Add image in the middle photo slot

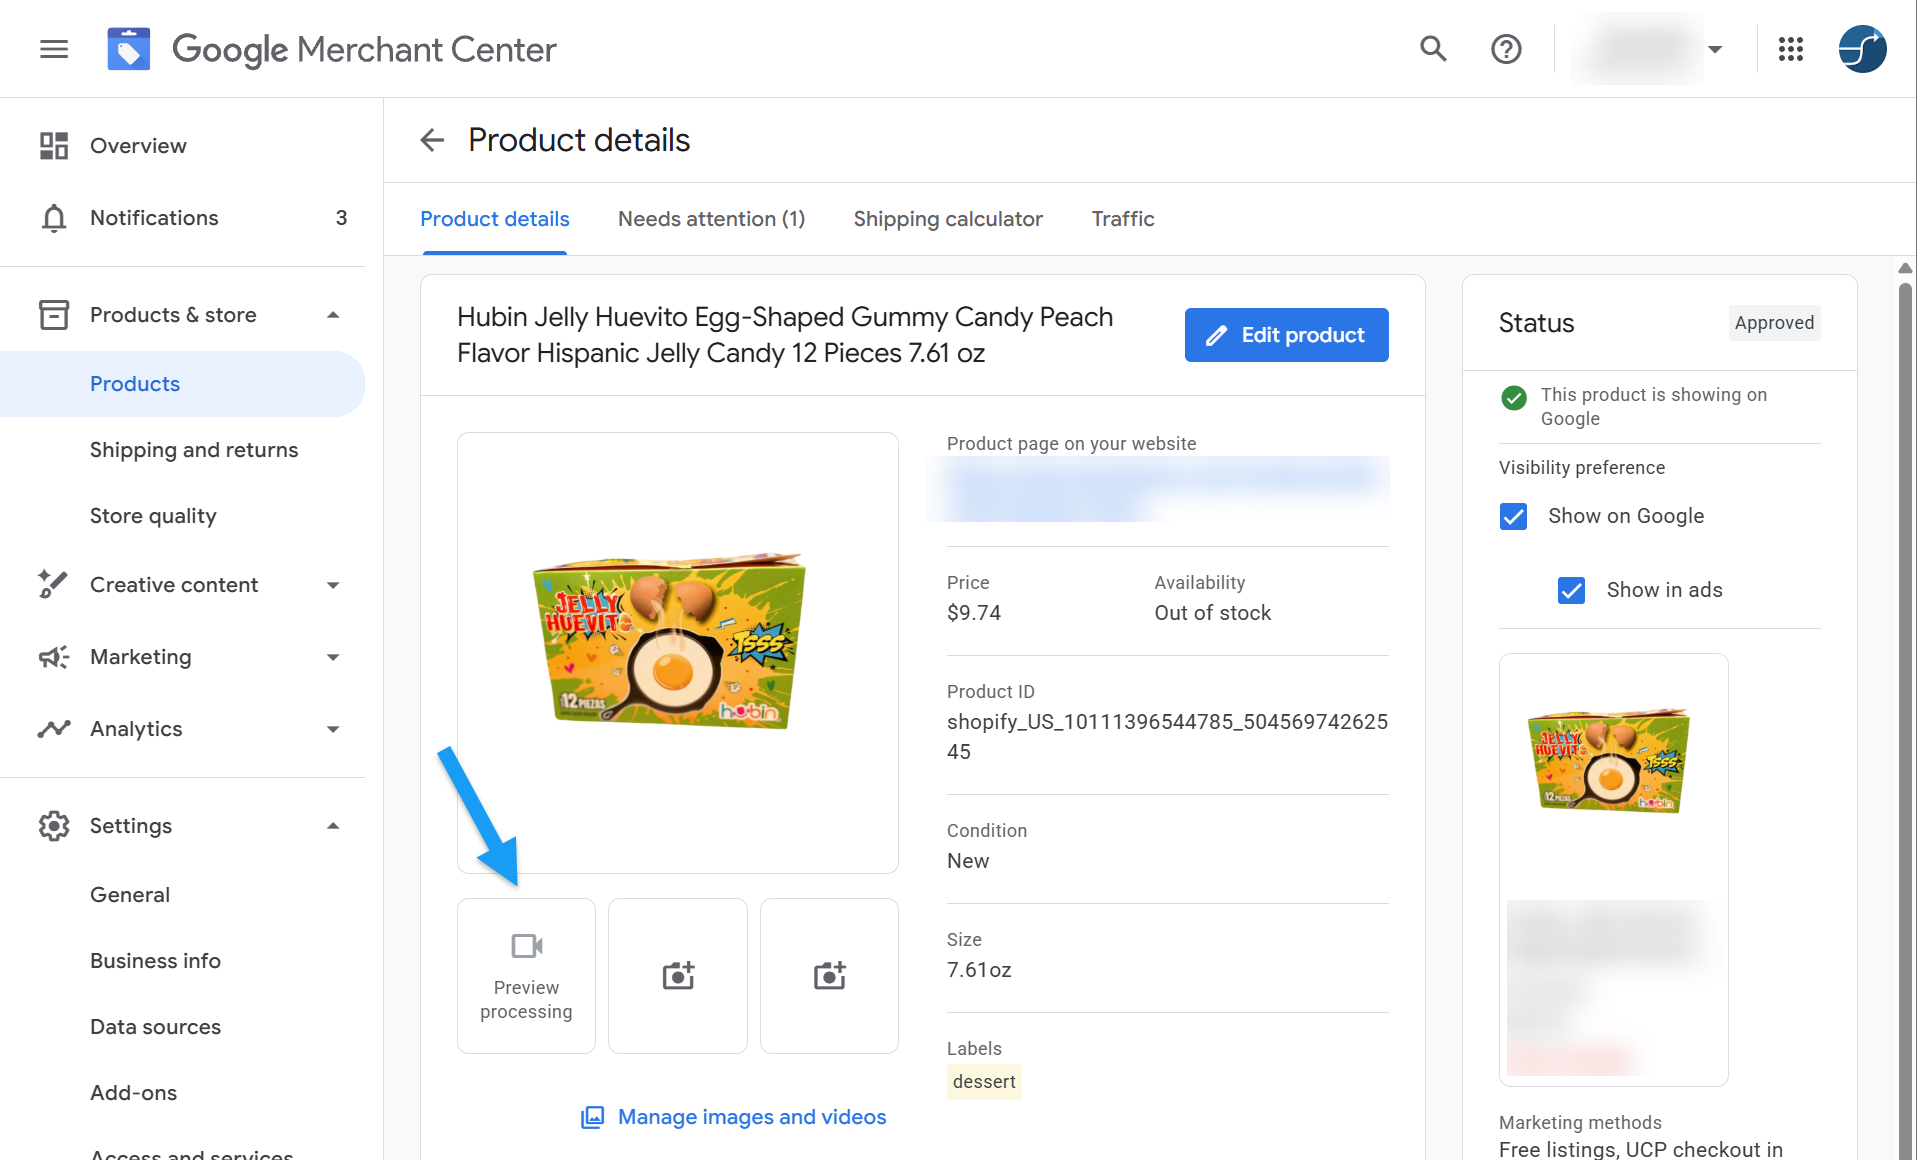click(x=678, y=976)
